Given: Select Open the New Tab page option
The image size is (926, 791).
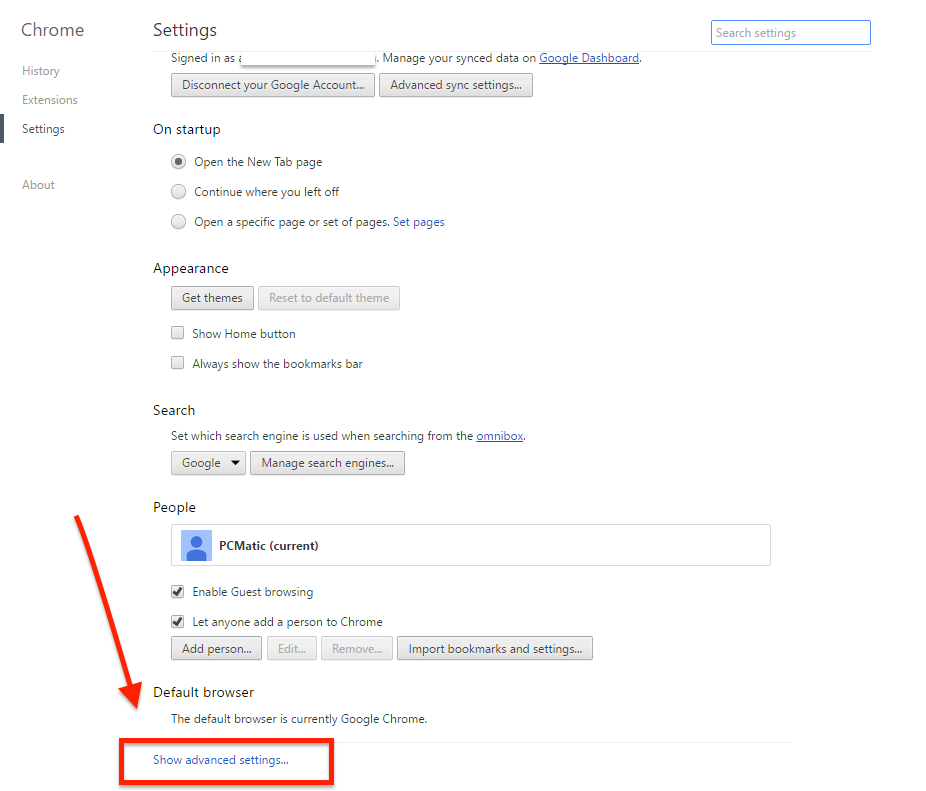Looking at the screenshot, I should click(x=178, y=162).
